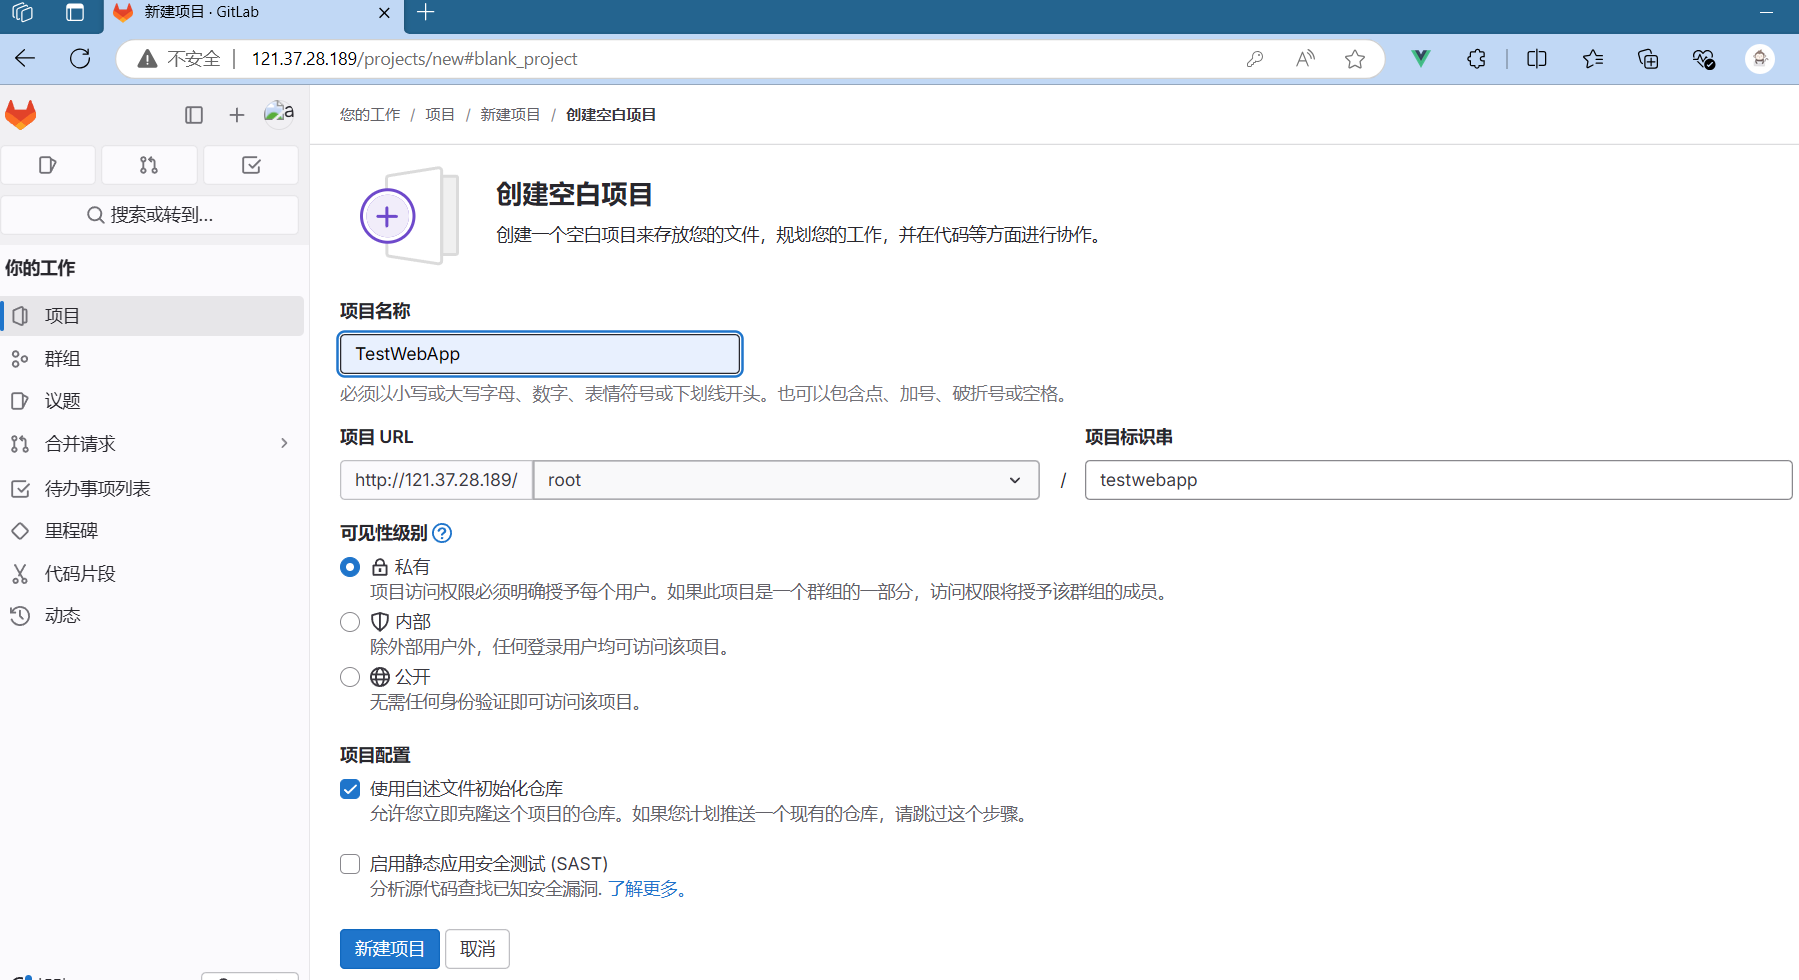Click the browser refresh icon
Image resolution: width=1799 pixels, height=980 pixels.
pos(80,59)
